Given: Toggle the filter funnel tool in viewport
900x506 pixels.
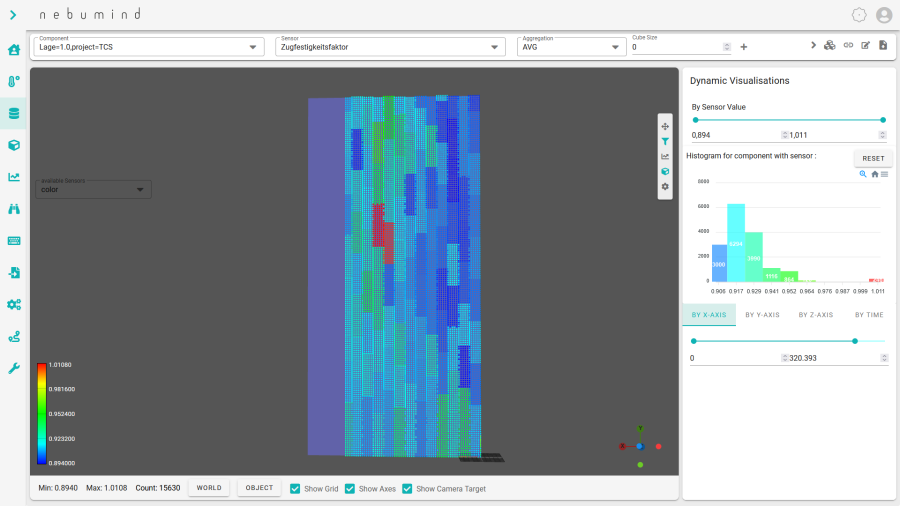Looking at the screenshot, I should [x=665, y=141].
